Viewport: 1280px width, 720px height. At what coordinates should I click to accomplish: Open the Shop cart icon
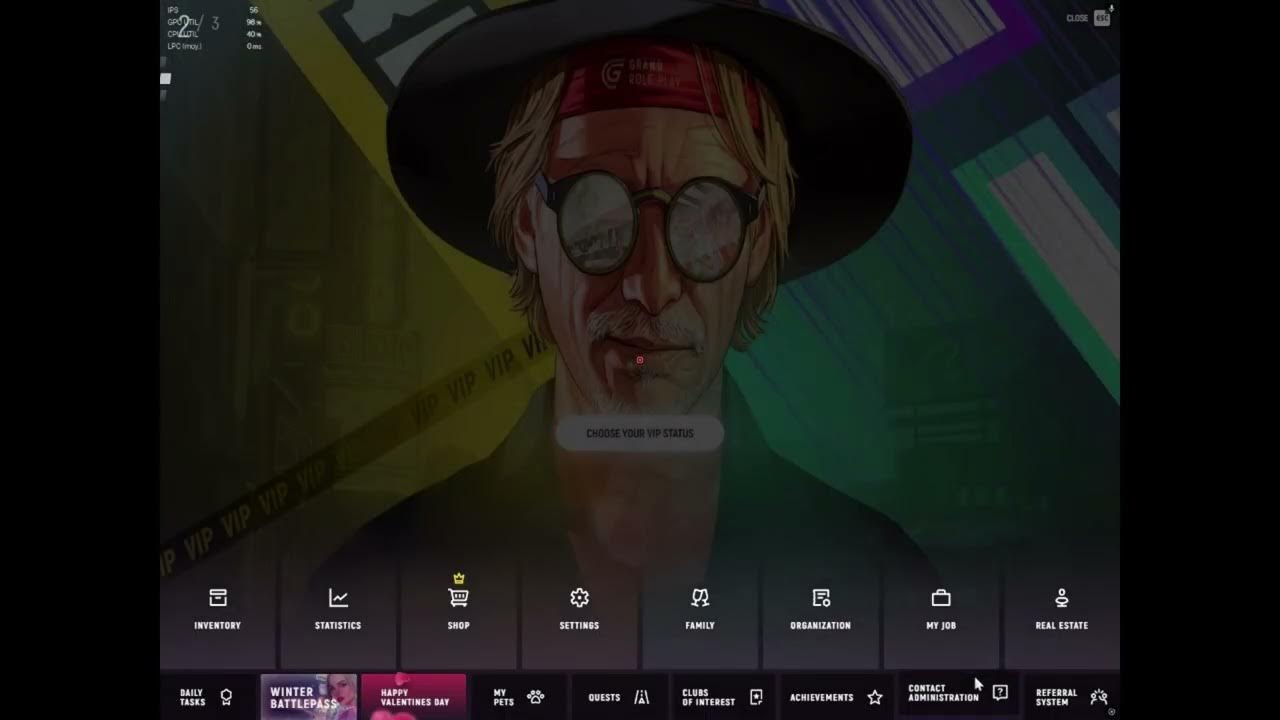pos(459,597)
